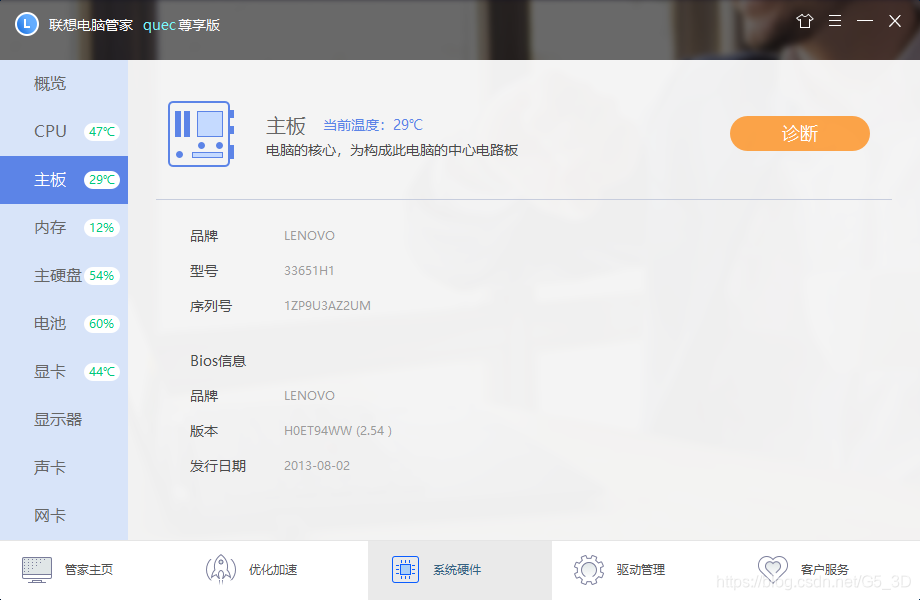Click the quec 尊享版 title text
Viewport: 920px width, 600px height.
point(181,25)
